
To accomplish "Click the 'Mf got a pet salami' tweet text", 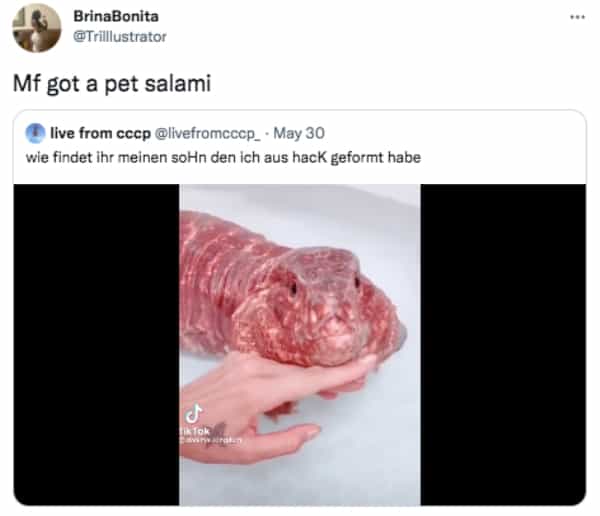I will [x=112, y=83].
